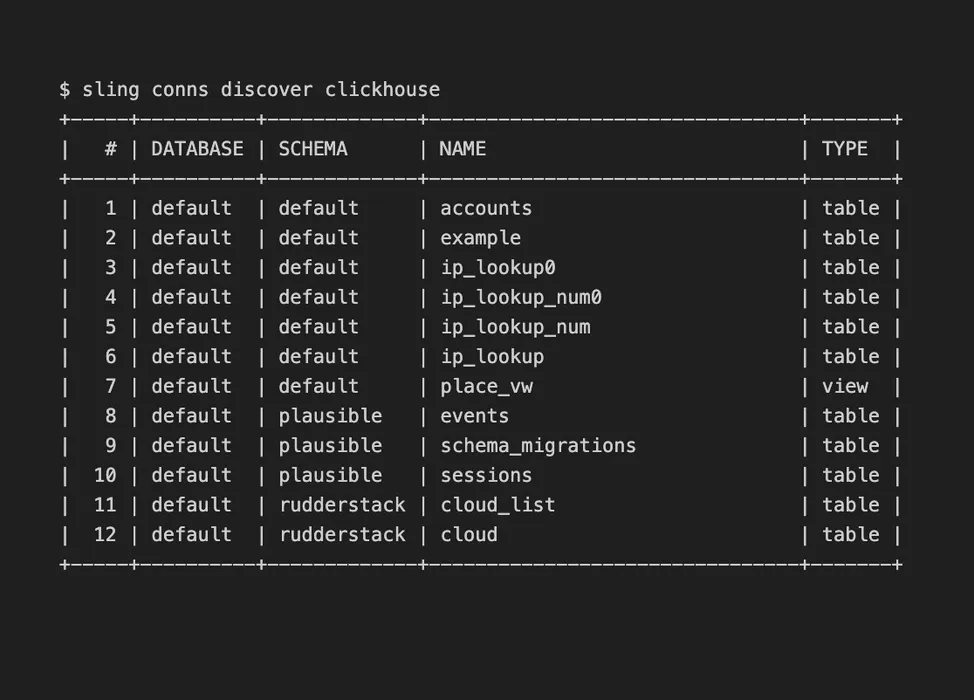Click the 'view' type value

point(845,386)
